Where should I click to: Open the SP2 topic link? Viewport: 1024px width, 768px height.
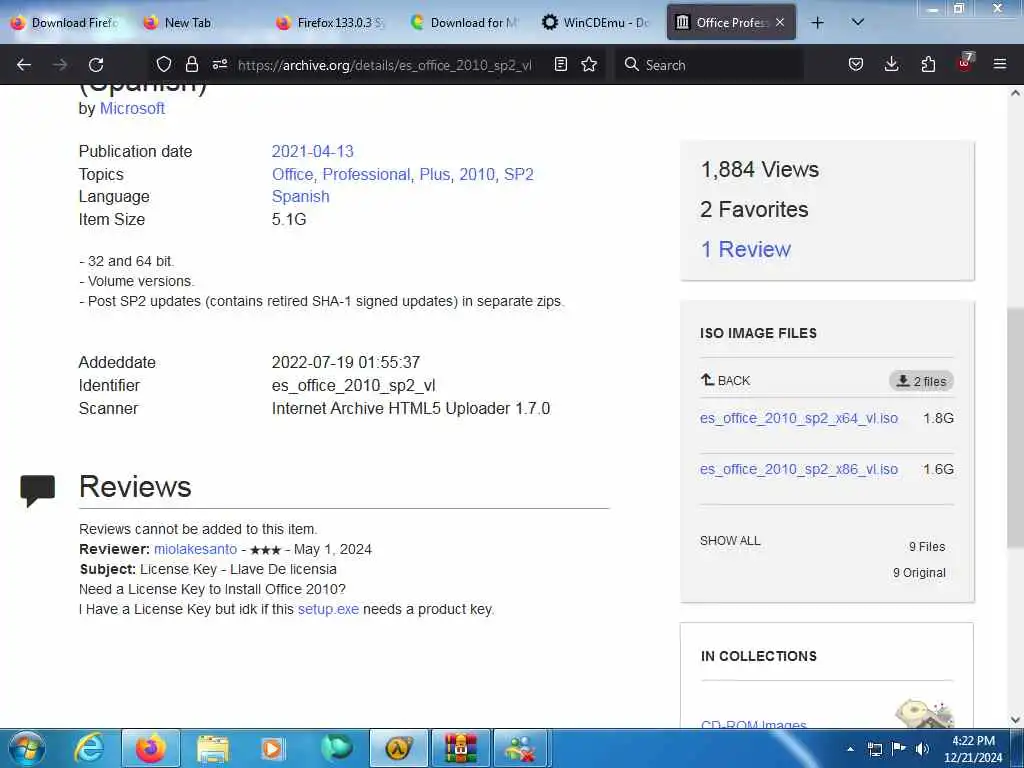pos(519,174)
